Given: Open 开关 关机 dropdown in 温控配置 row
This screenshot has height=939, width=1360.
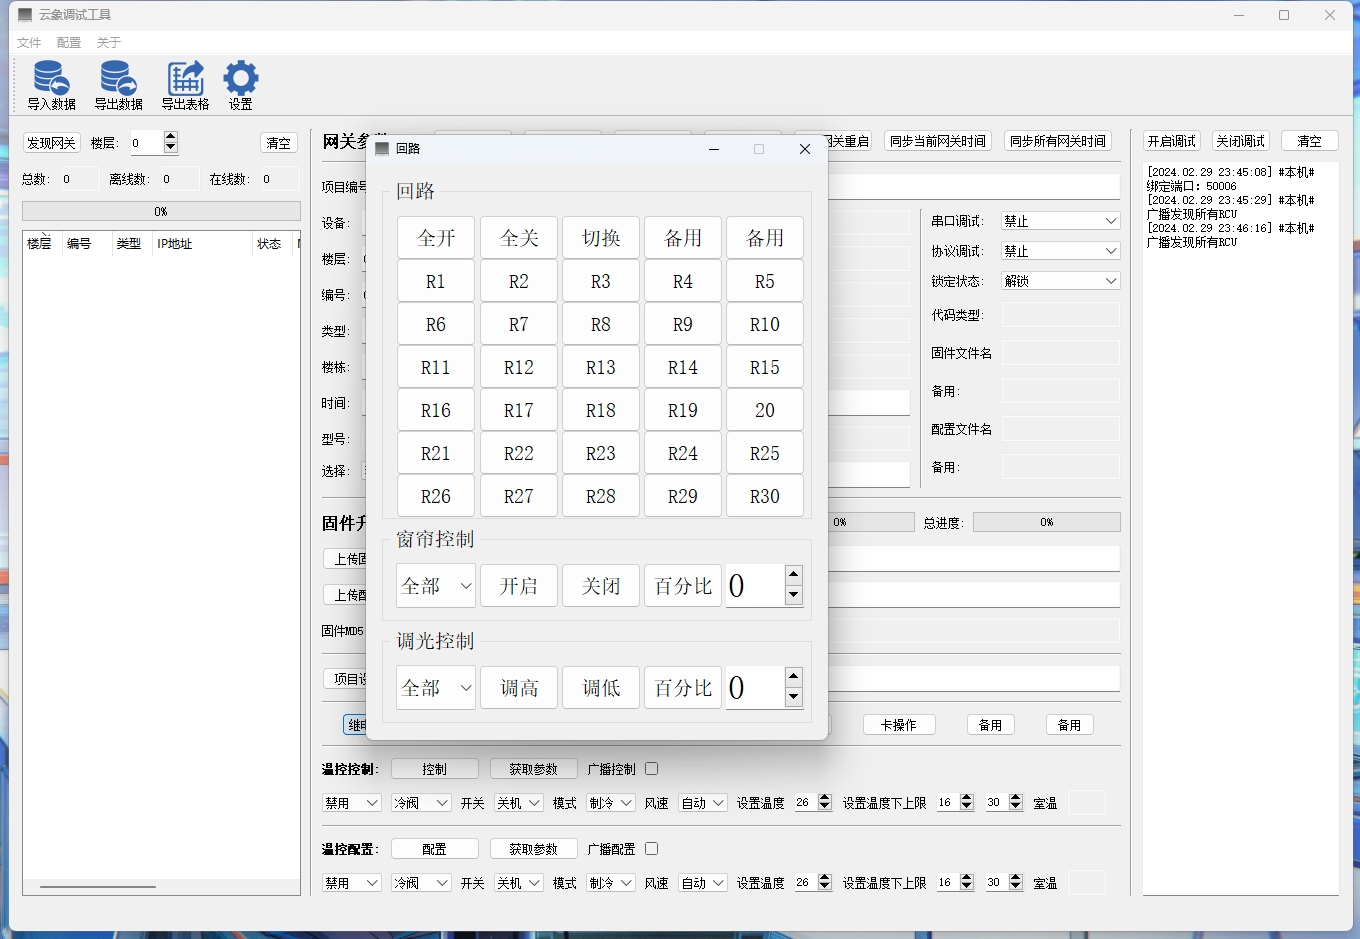Looking at the screenshot, I should [519, 883].
